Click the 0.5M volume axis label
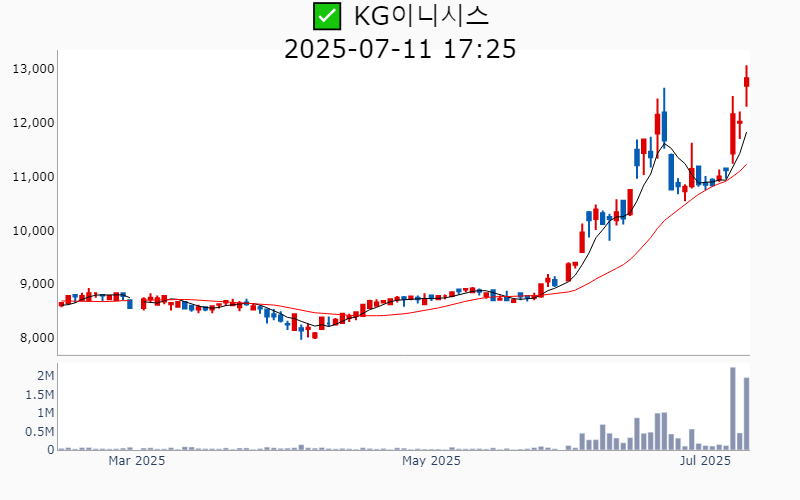Screen dimensions: 800x500 40,432
